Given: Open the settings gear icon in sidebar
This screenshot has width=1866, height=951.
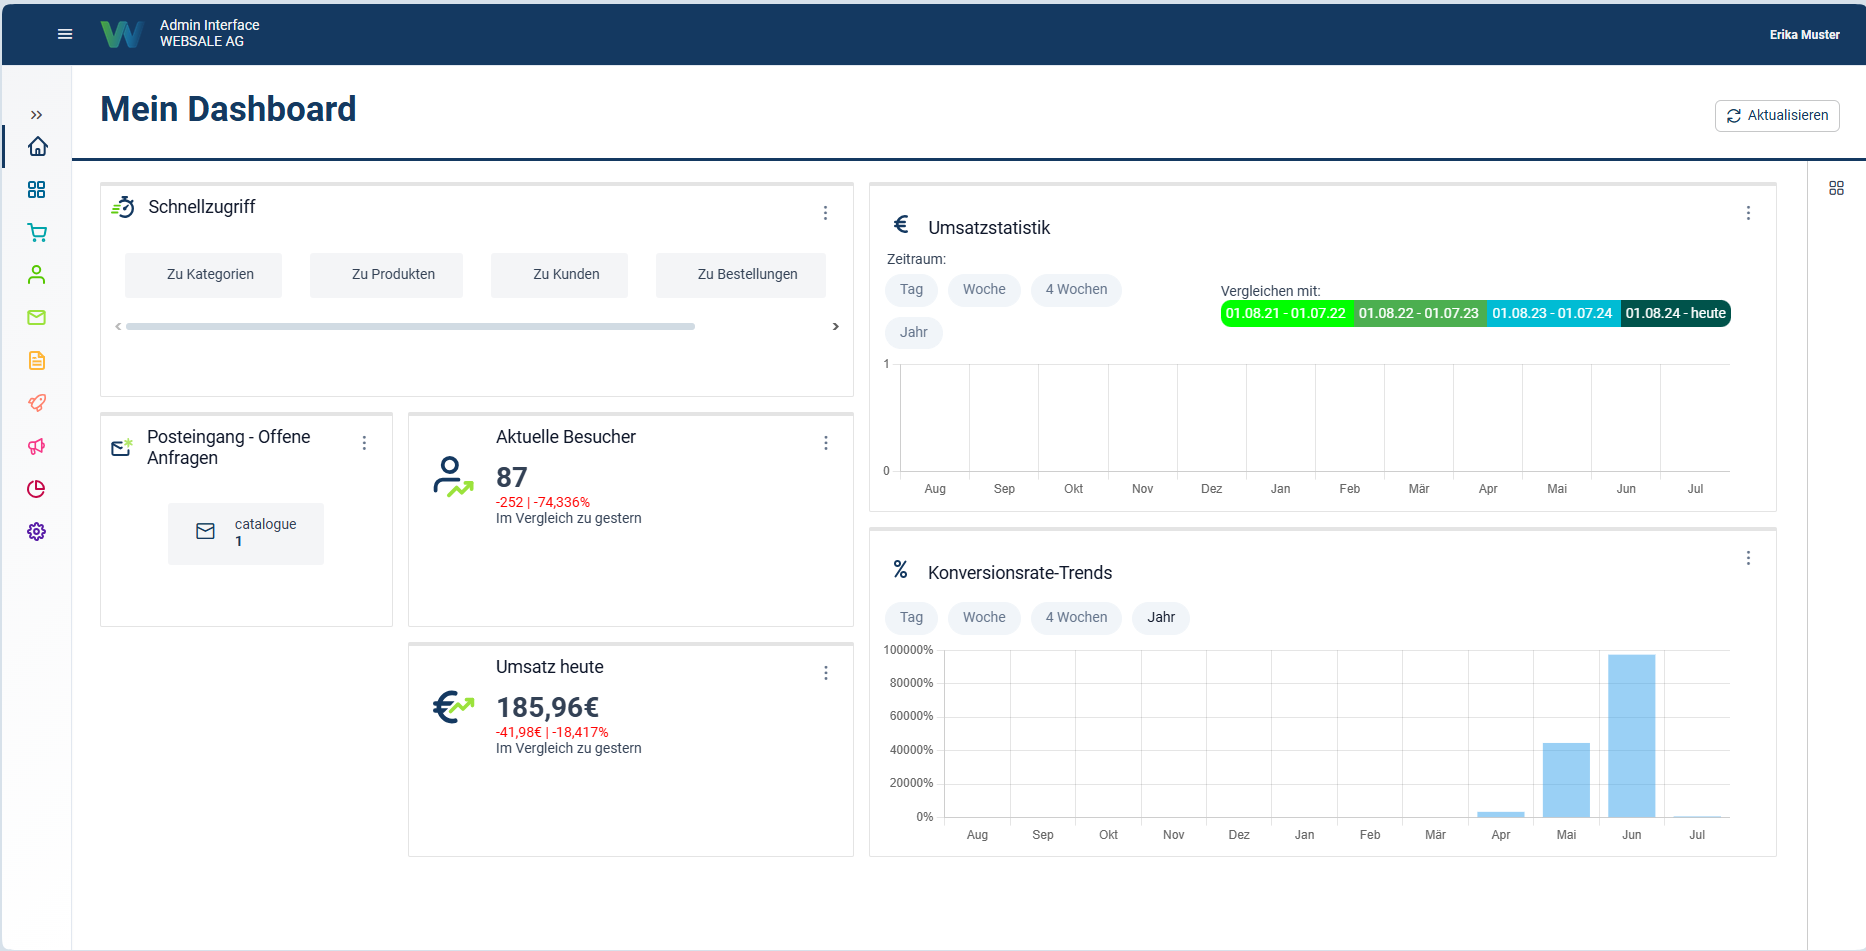Looking at the screenshot, I should (x=37, y=531).
